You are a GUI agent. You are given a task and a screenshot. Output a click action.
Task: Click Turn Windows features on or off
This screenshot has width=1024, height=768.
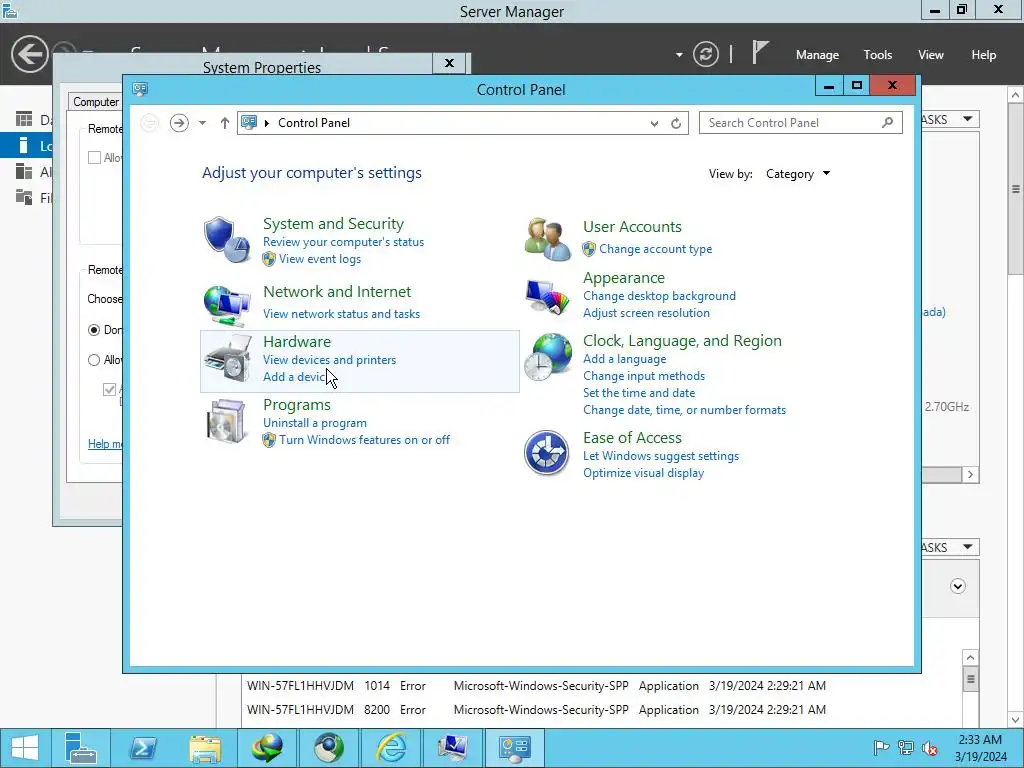point(364,440)
